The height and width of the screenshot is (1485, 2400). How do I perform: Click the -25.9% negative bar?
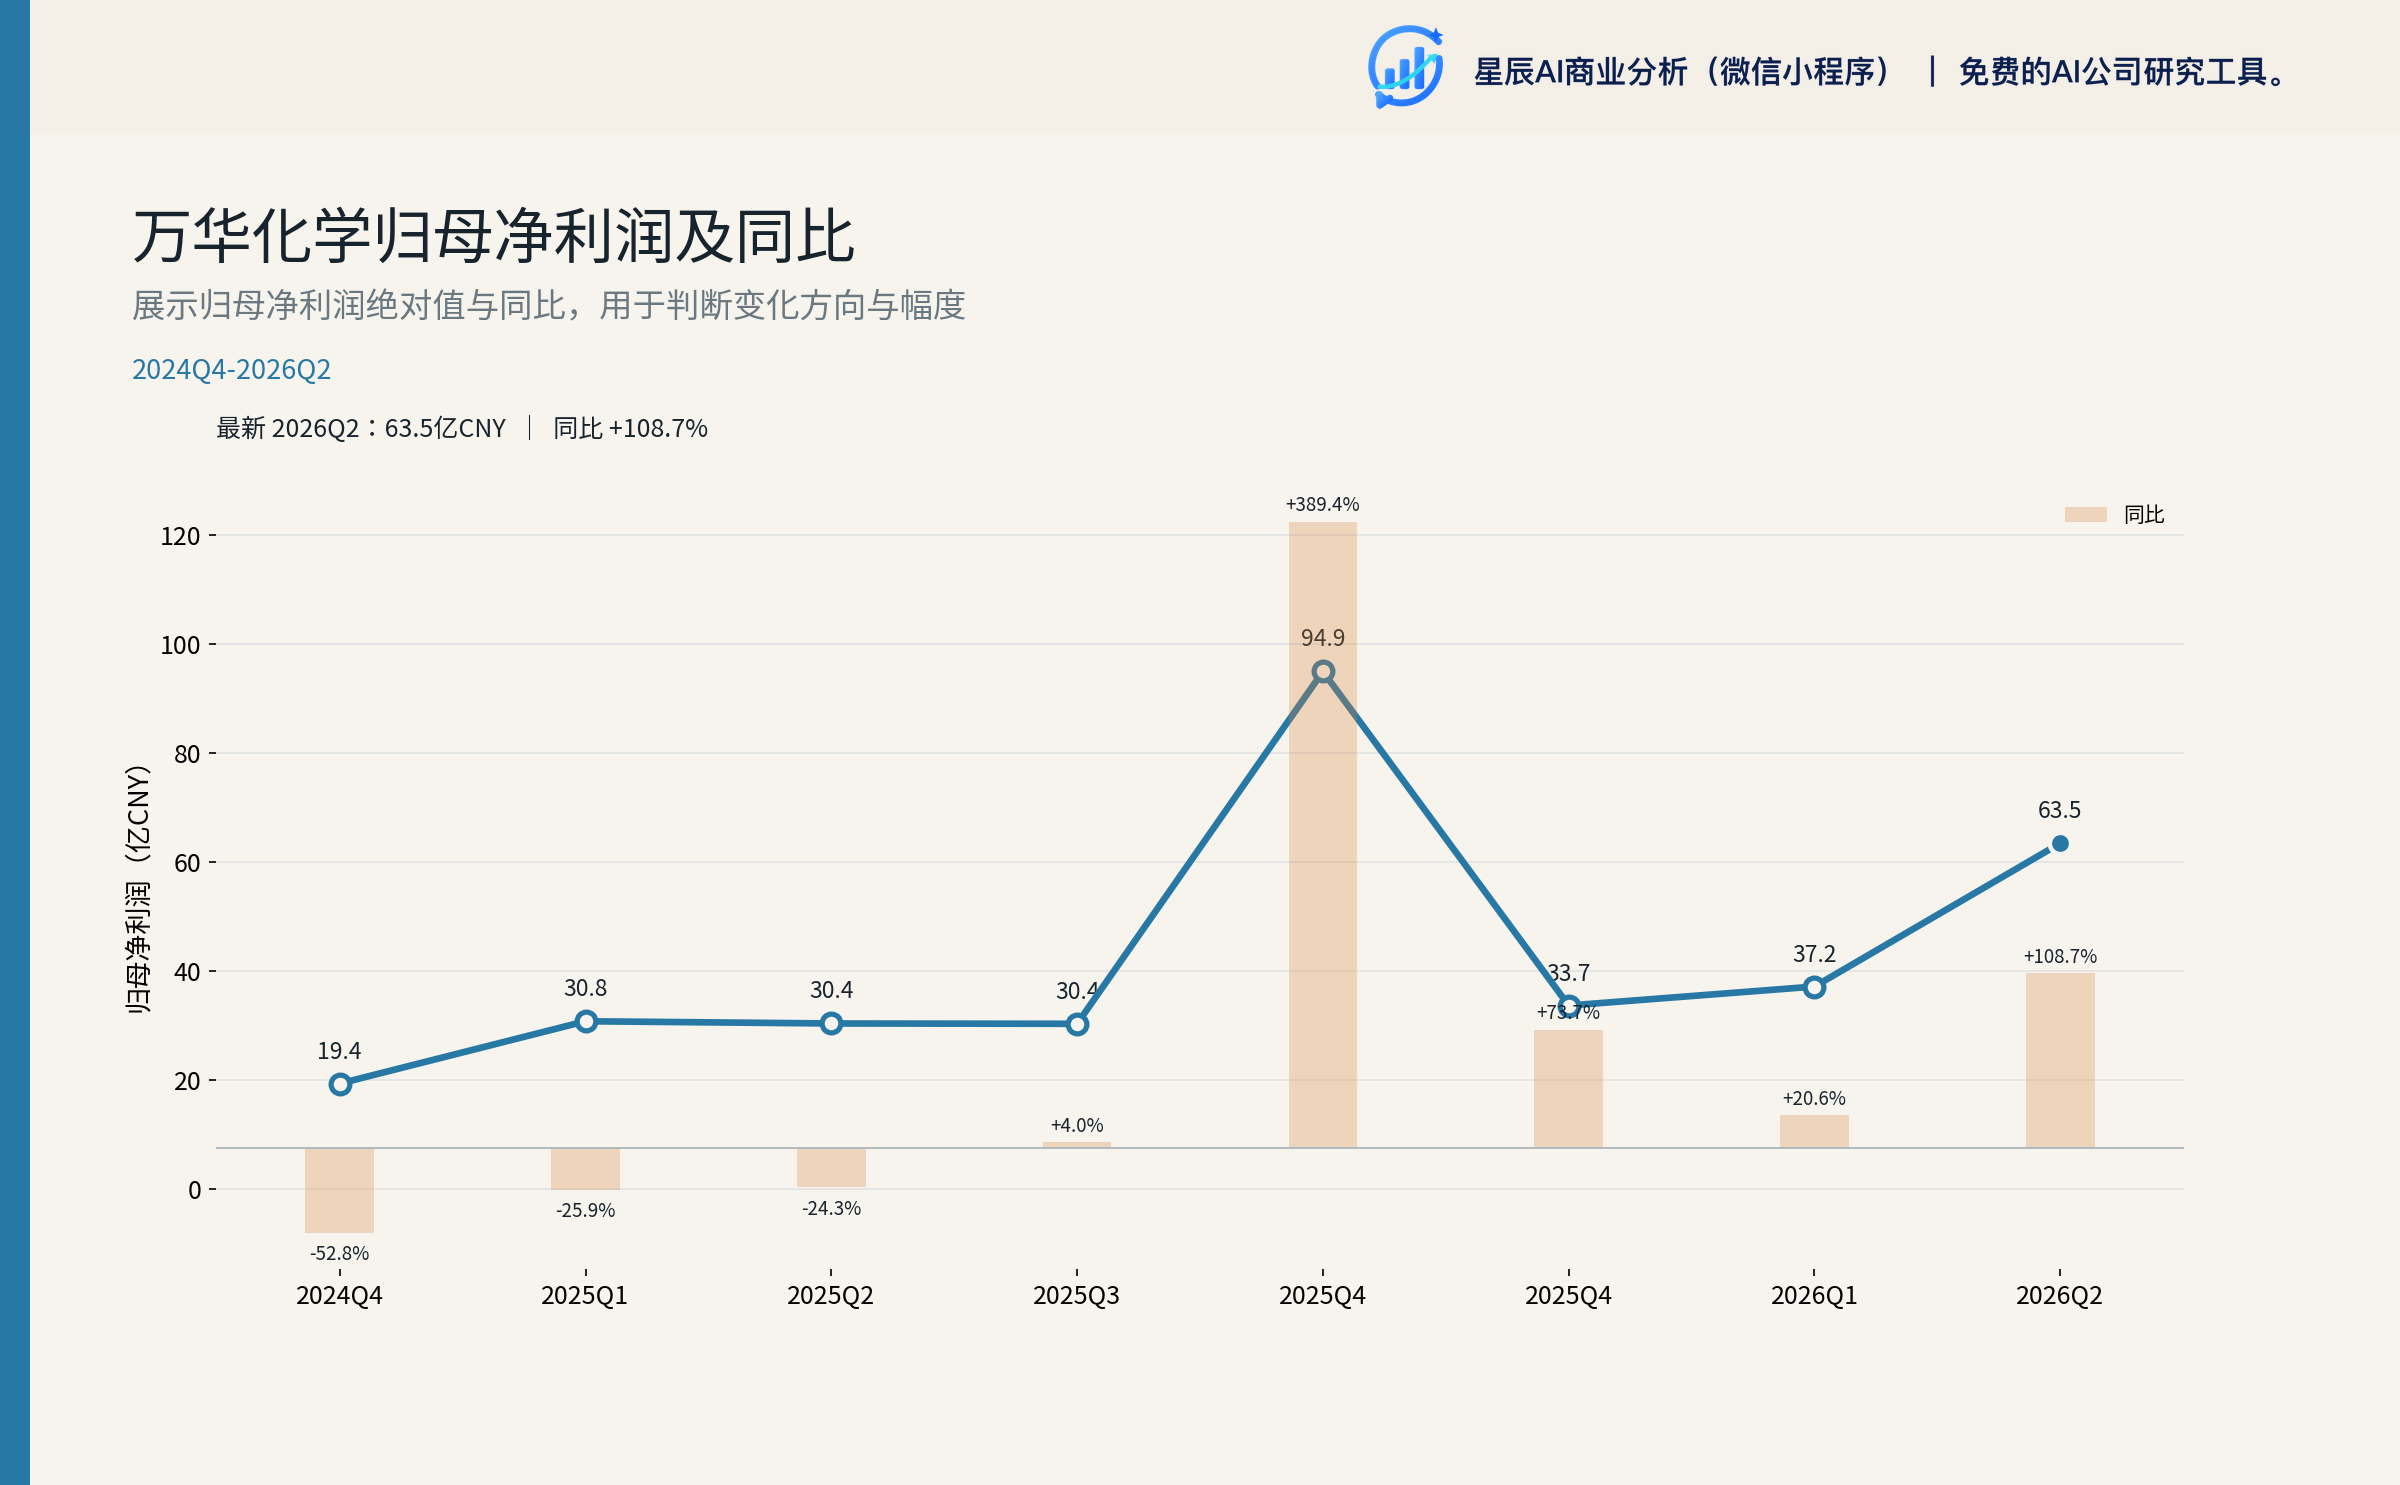pyautogui.click(x=586, y=1169)
